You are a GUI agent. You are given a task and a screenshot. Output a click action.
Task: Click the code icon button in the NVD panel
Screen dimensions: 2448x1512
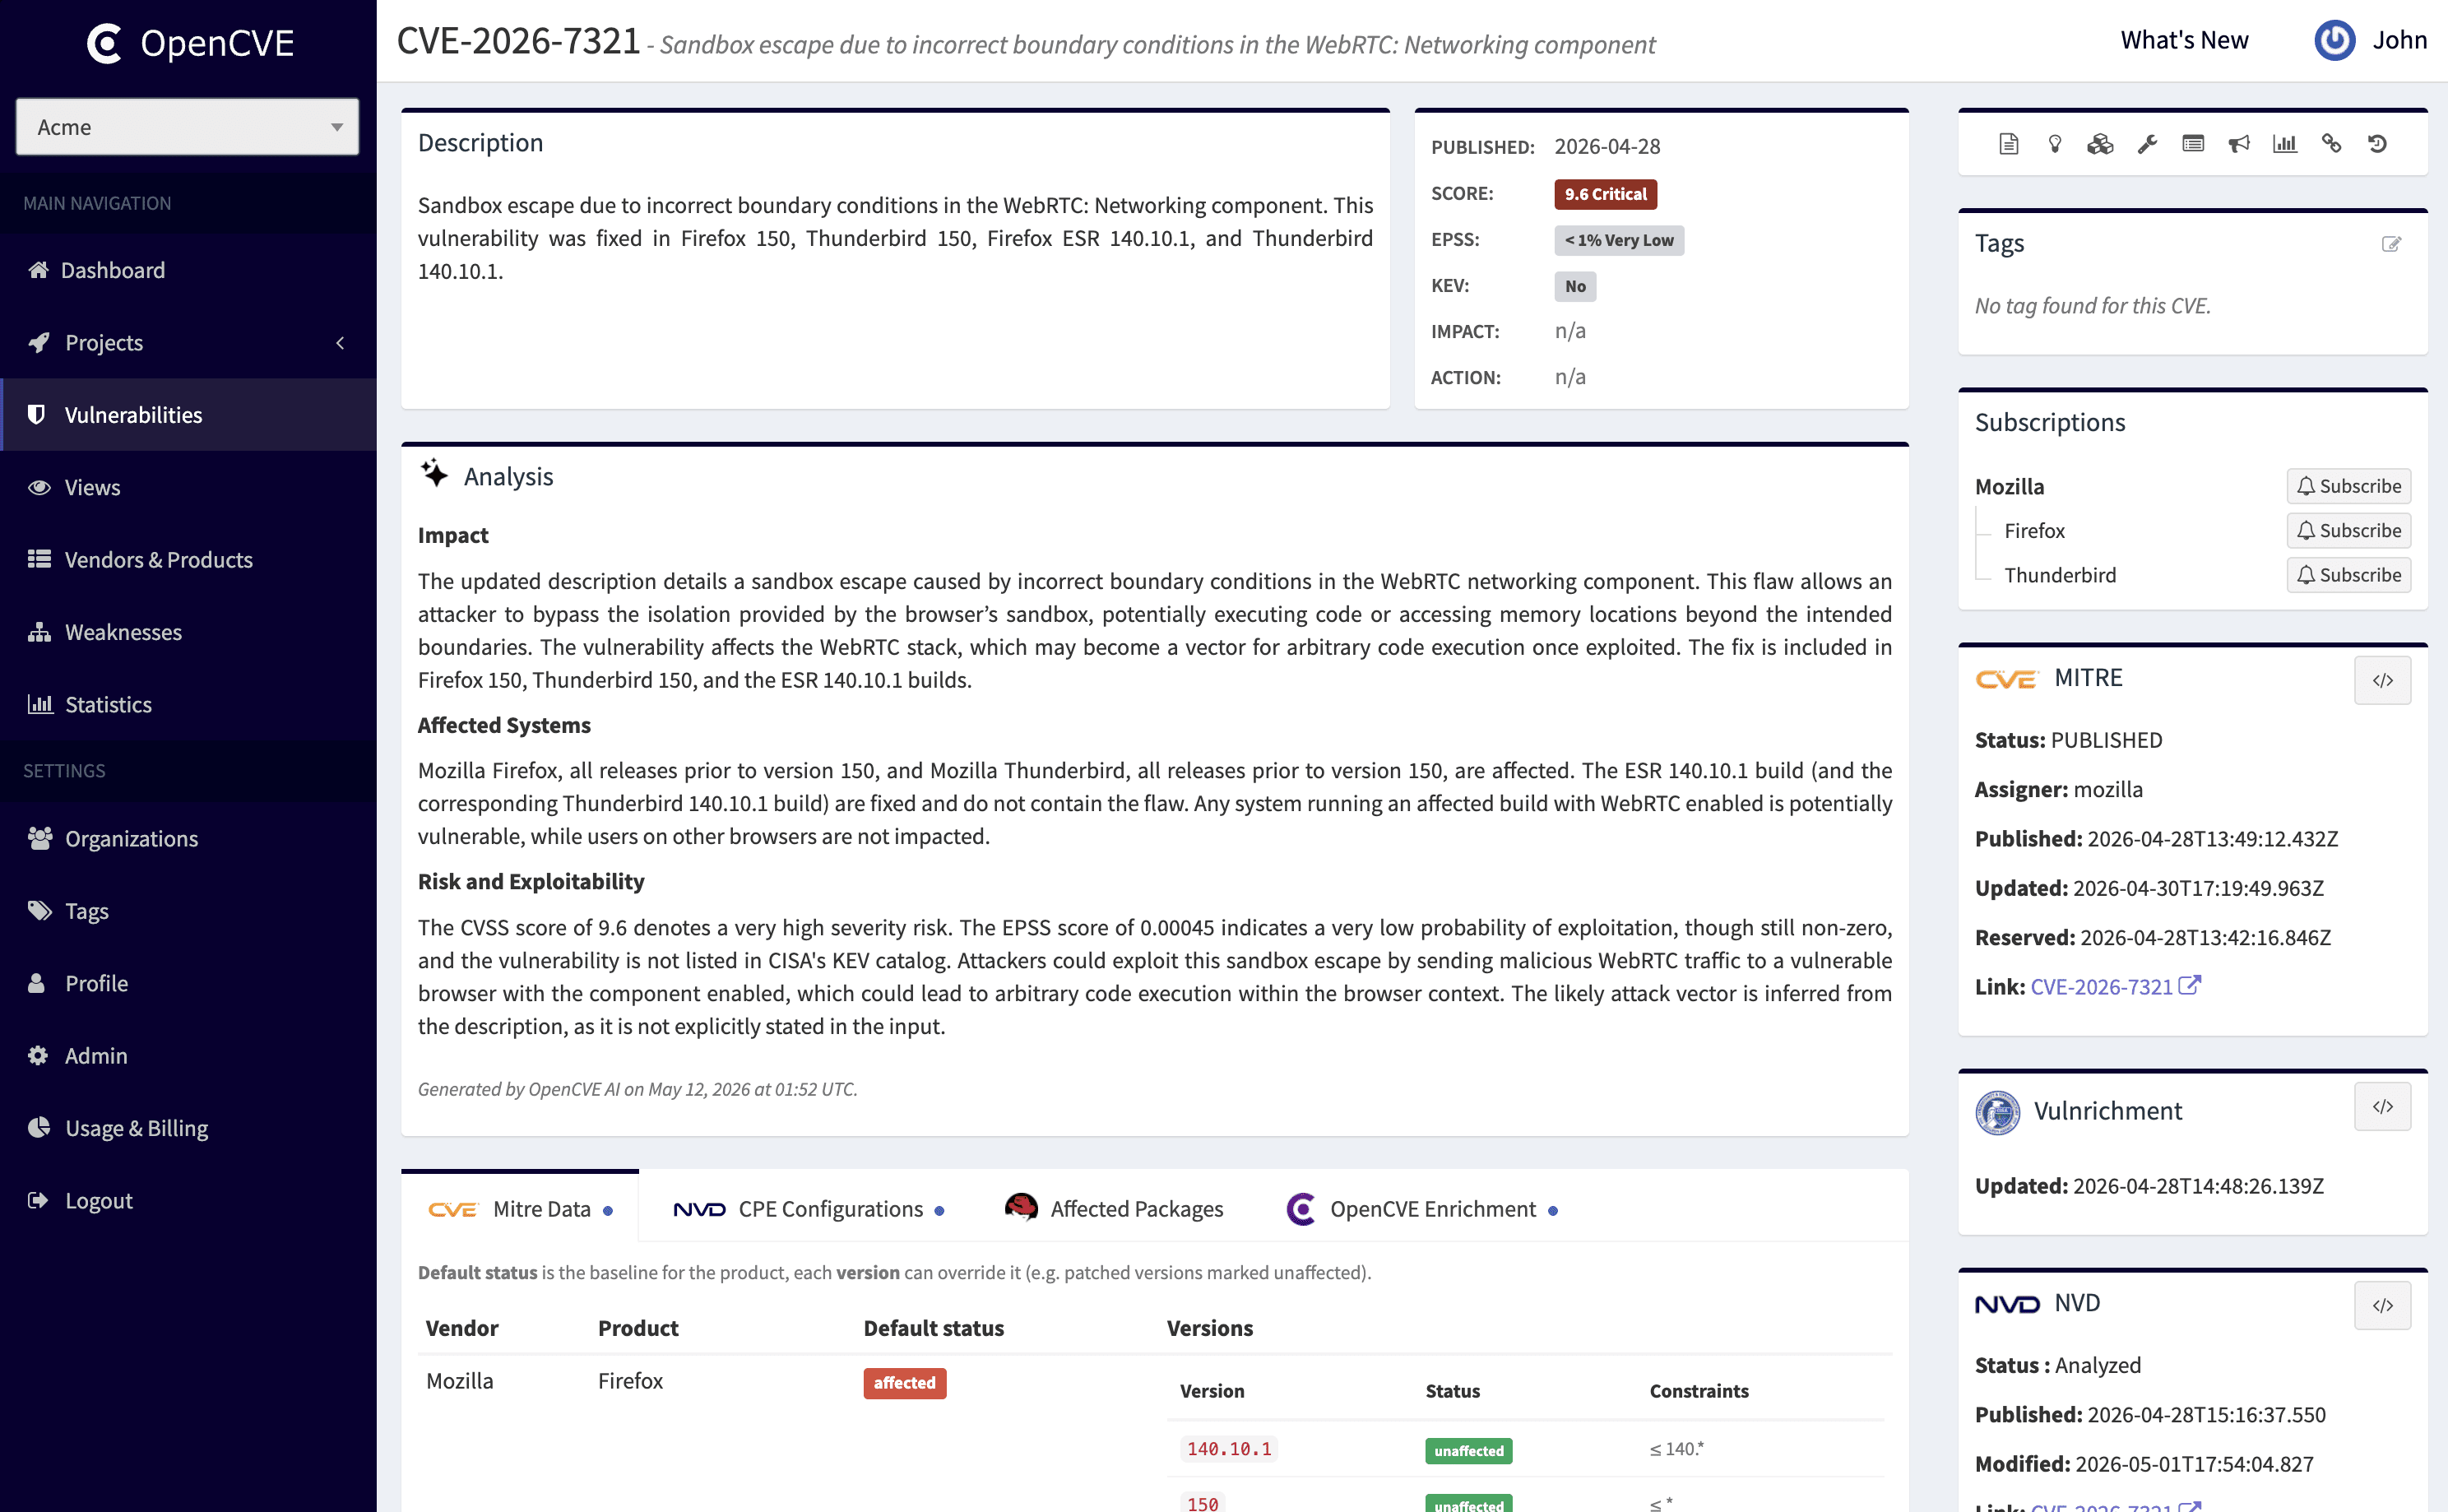click(x=2382, y=1306)
